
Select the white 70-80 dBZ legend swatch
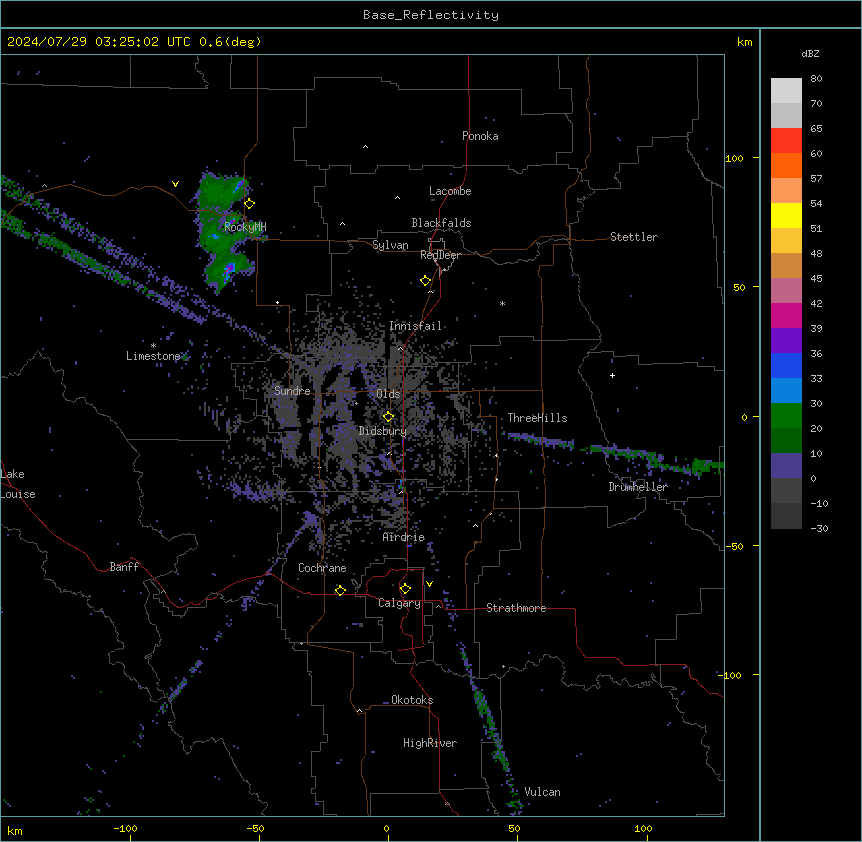pos(786,91)
